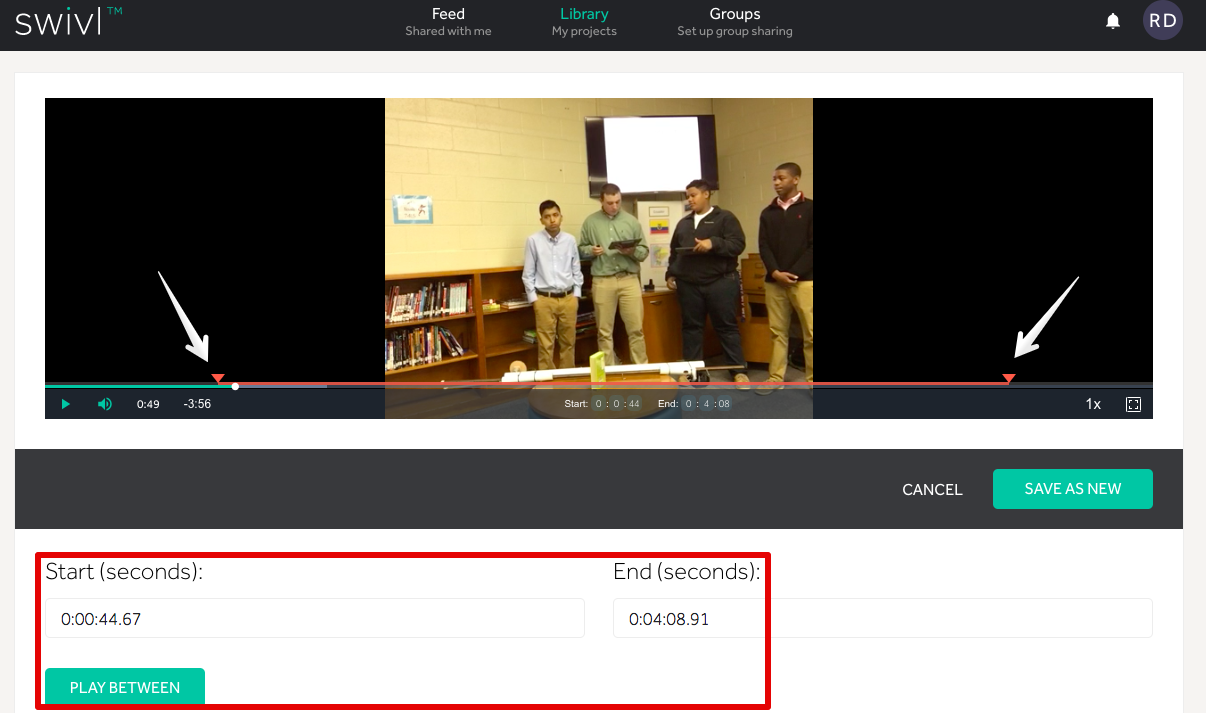This screenshot has height=713, width=1206.
Task: Open the 1x playback speed selector
Action: 1093,404
